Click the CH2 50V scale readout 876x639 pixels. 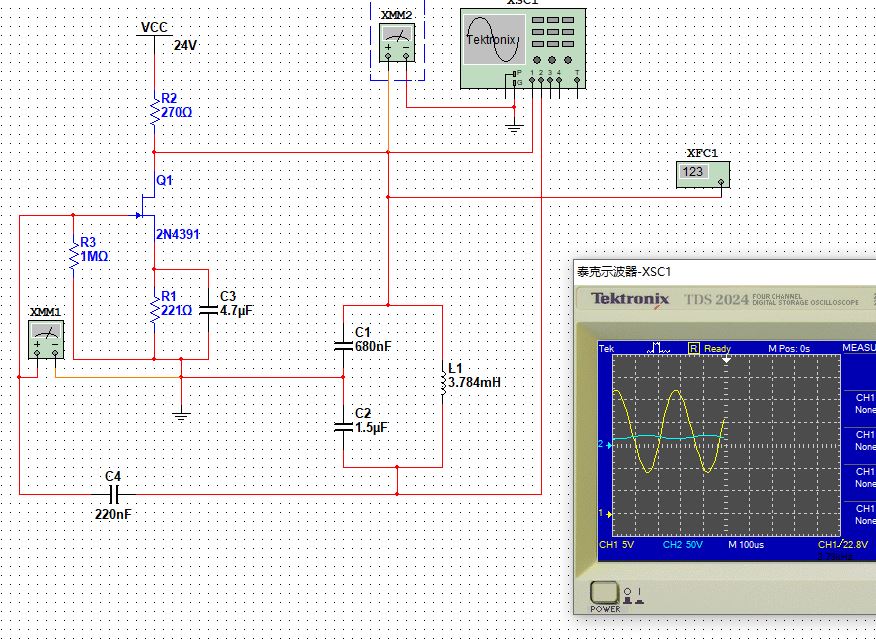pos(681,545)
